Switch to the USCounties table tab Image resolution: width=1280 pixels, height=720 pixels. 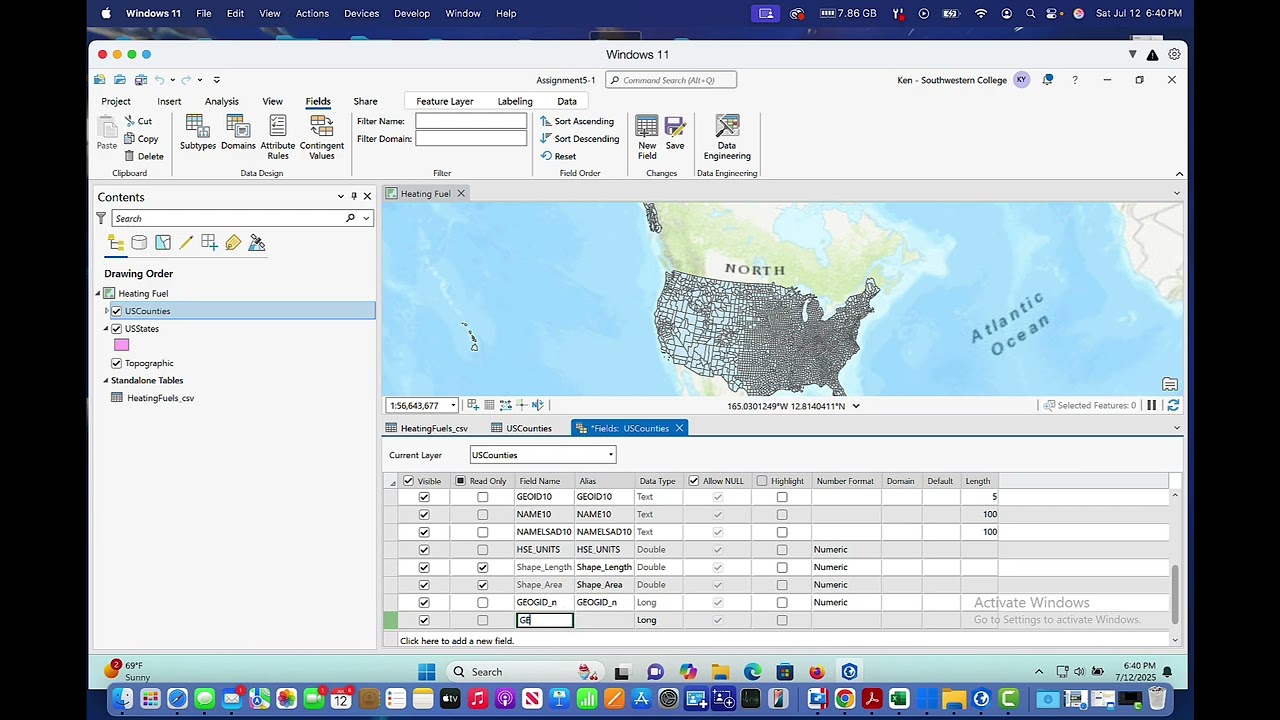[x=522, y=428]
